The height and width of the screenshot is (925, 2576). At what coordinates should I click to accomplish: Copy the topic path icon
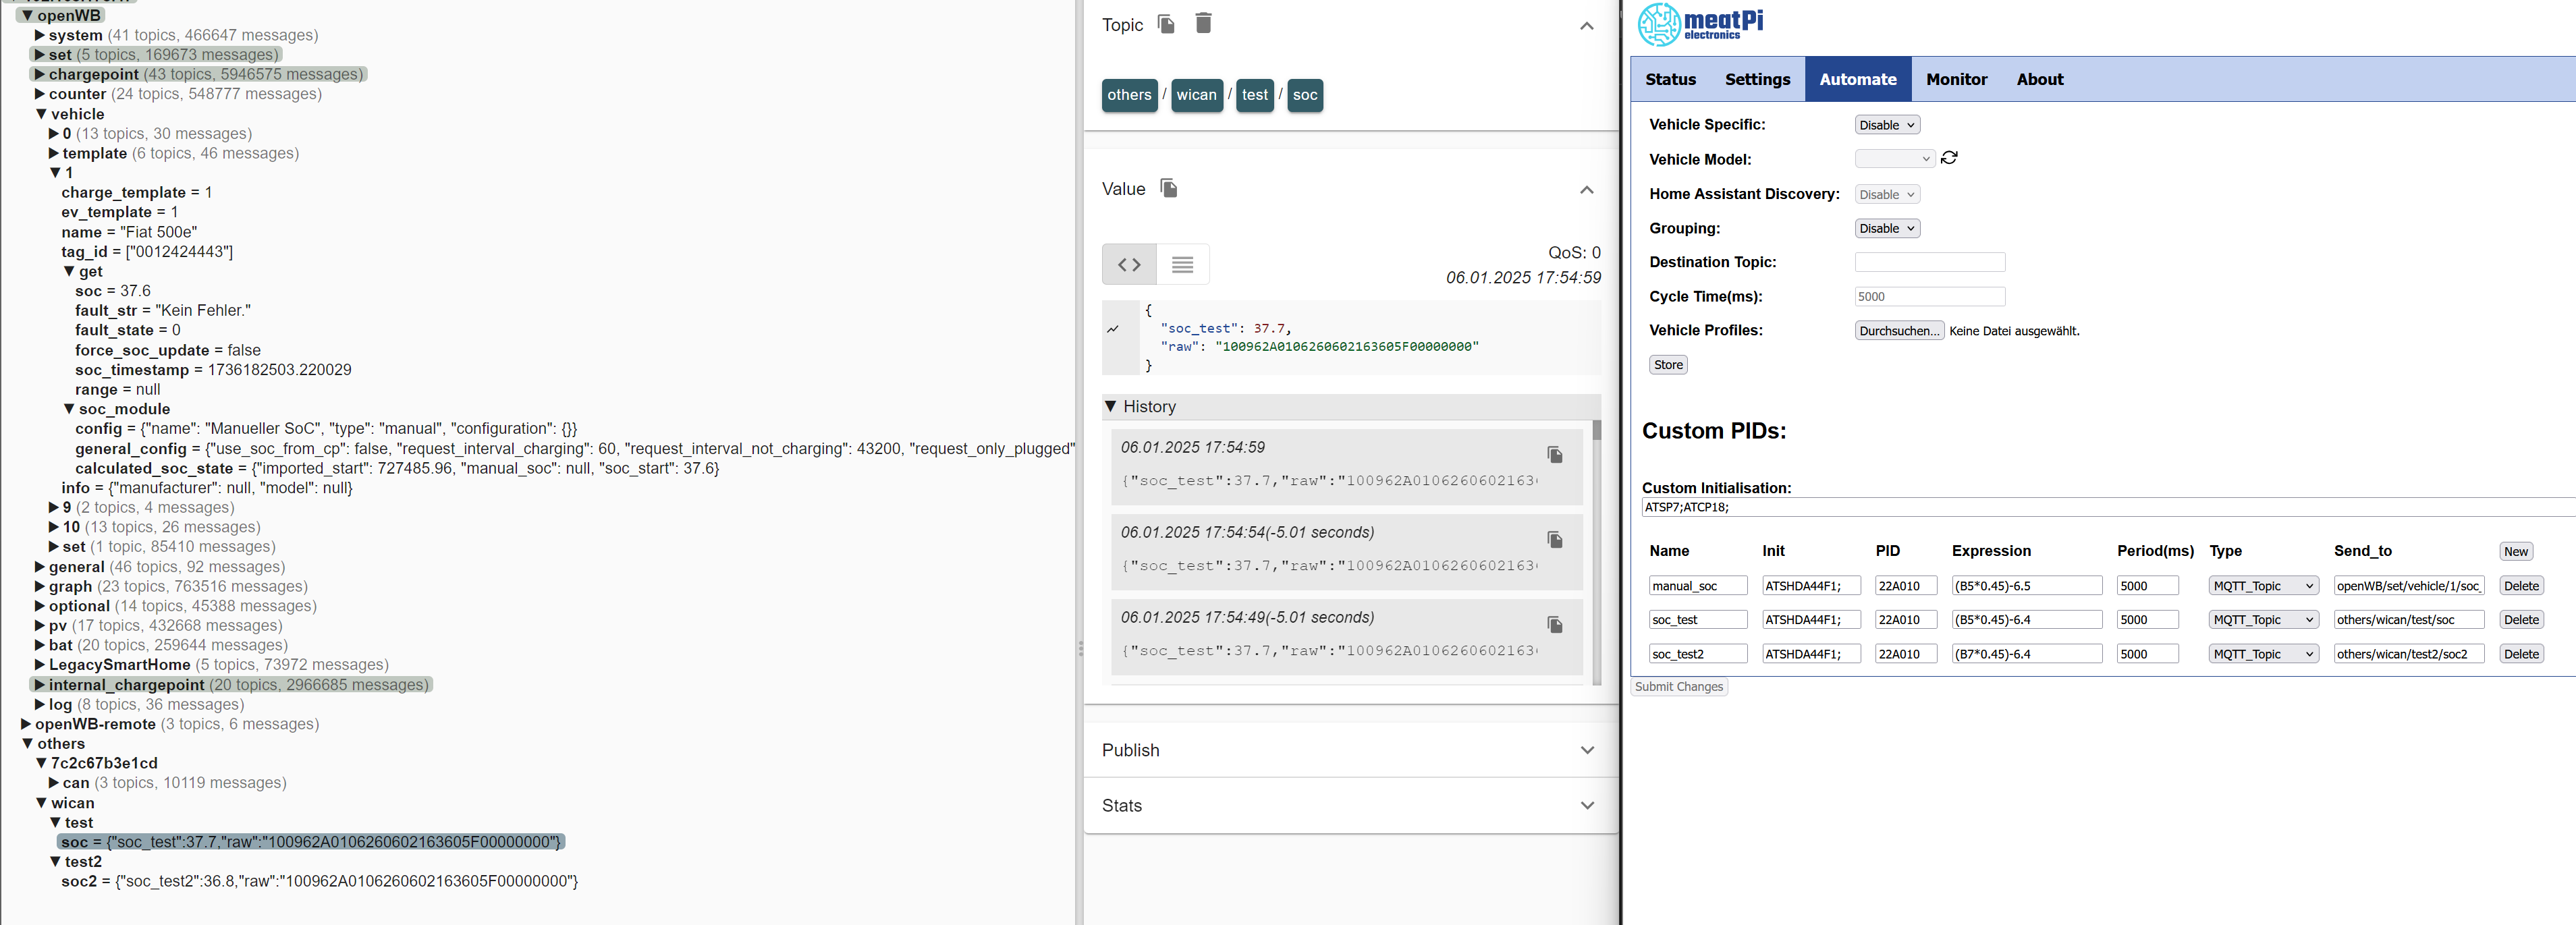(x=1165, y=24)
